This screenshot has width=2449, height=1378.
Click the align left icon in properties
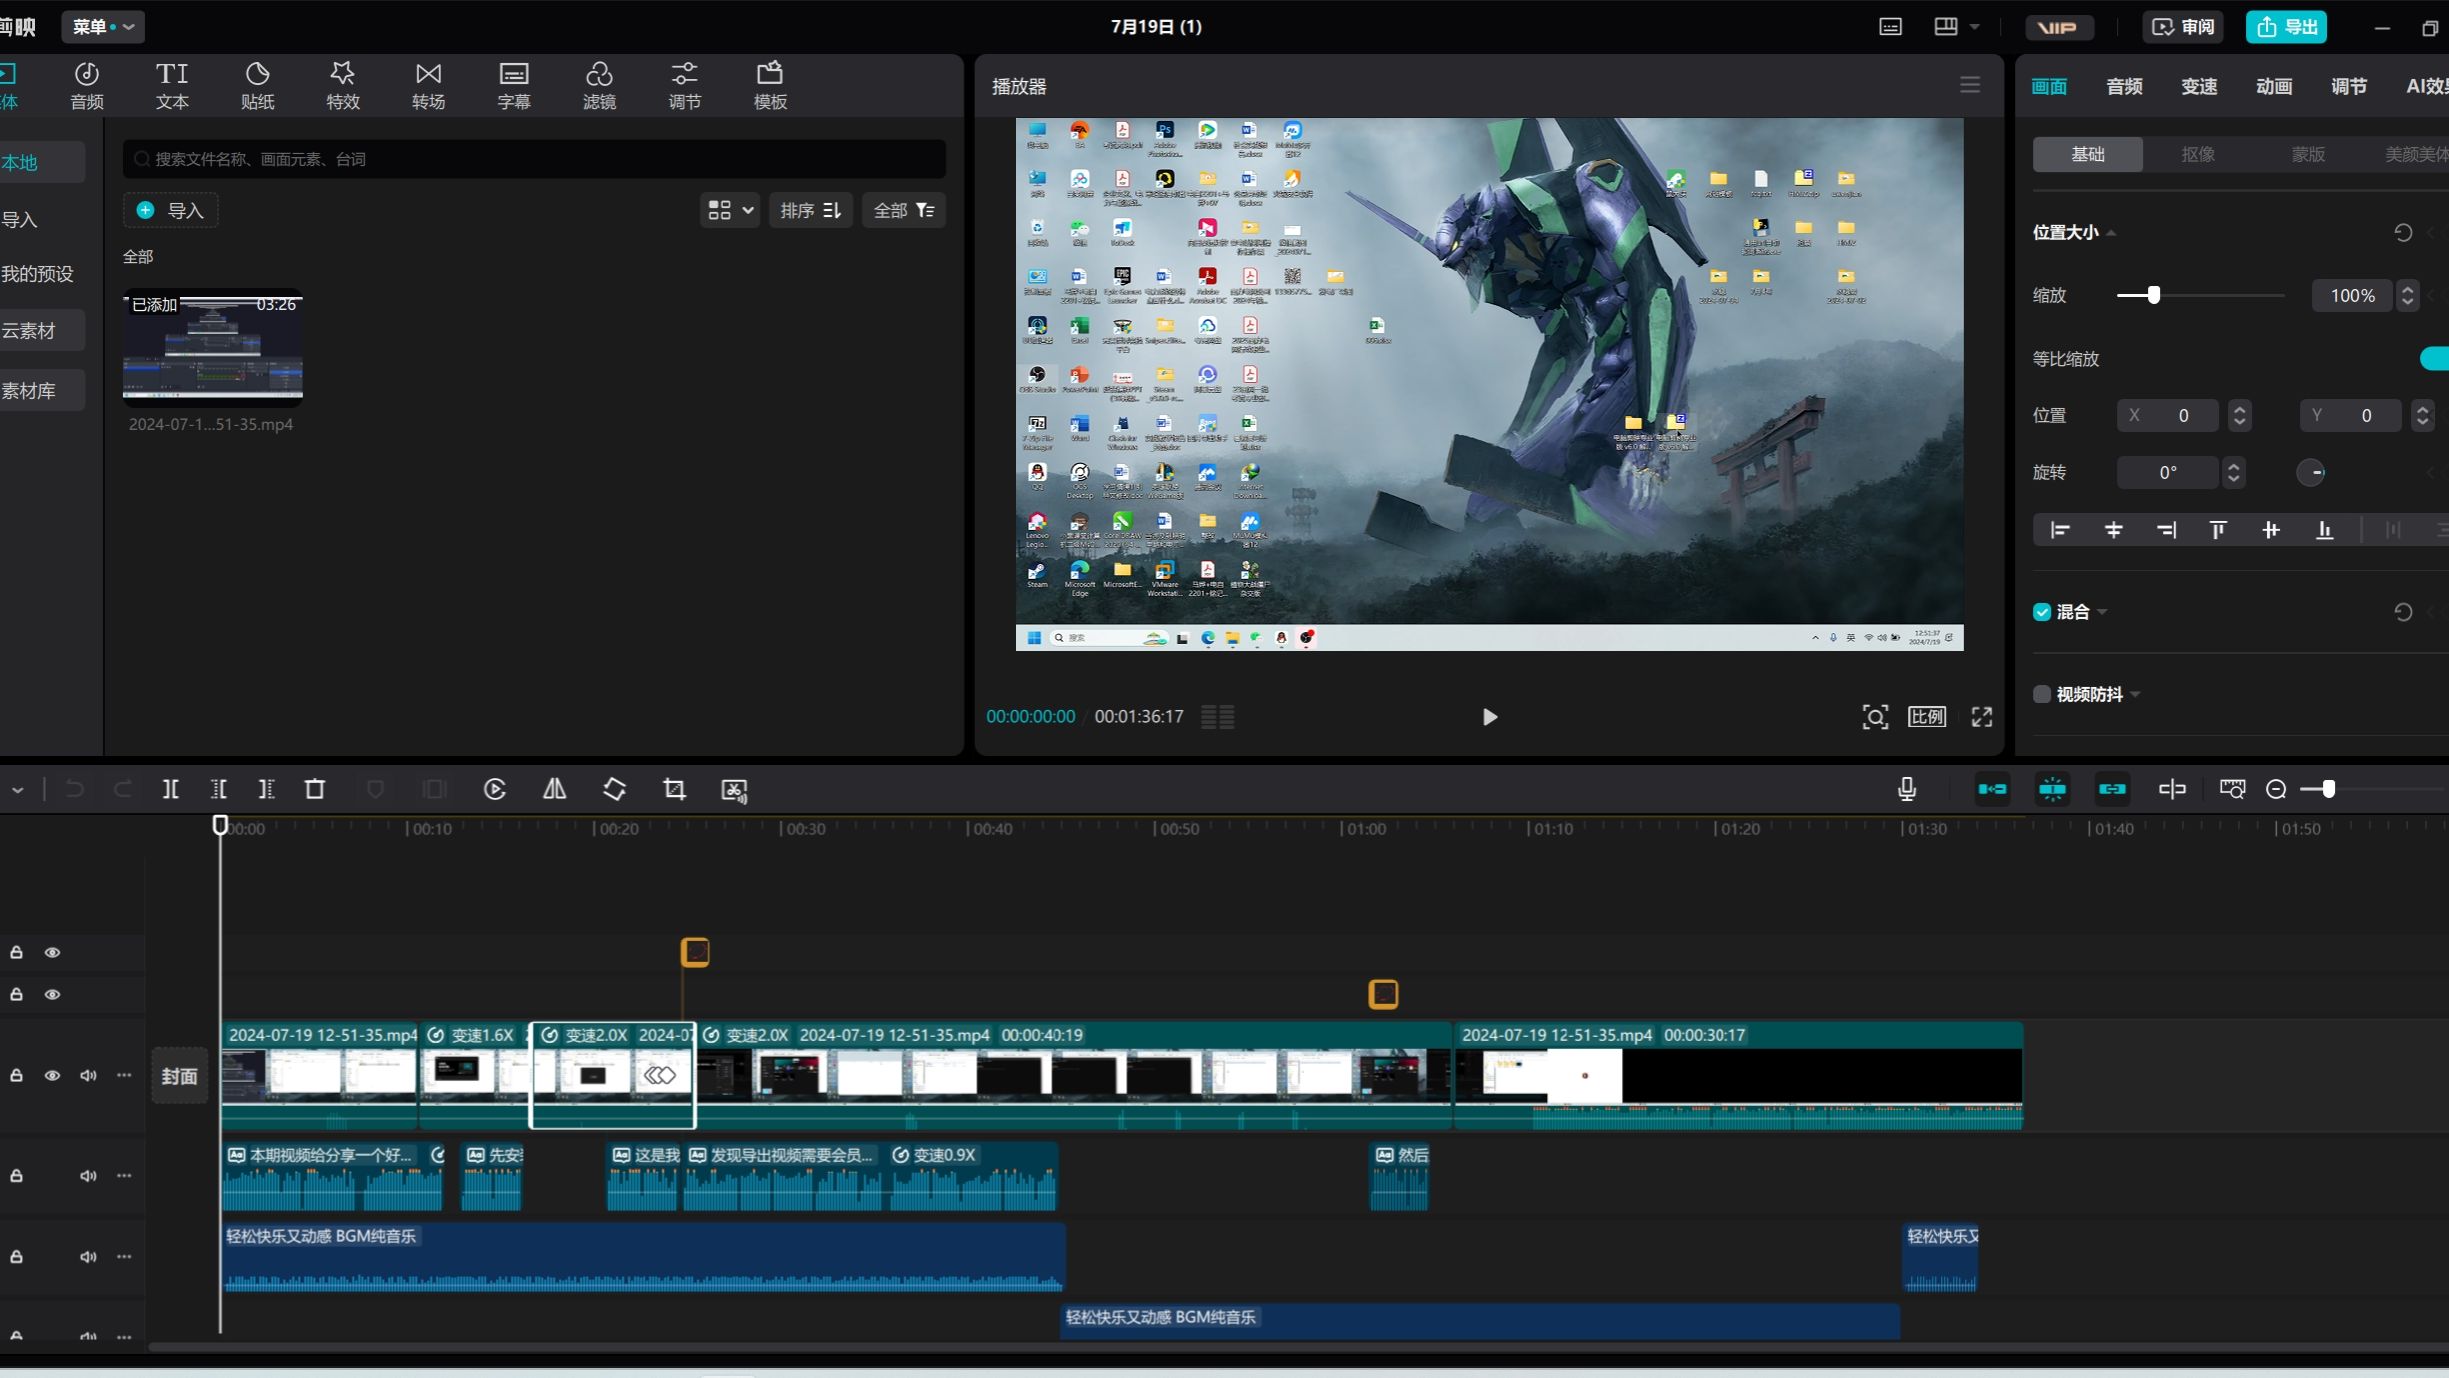[2060, 530]
